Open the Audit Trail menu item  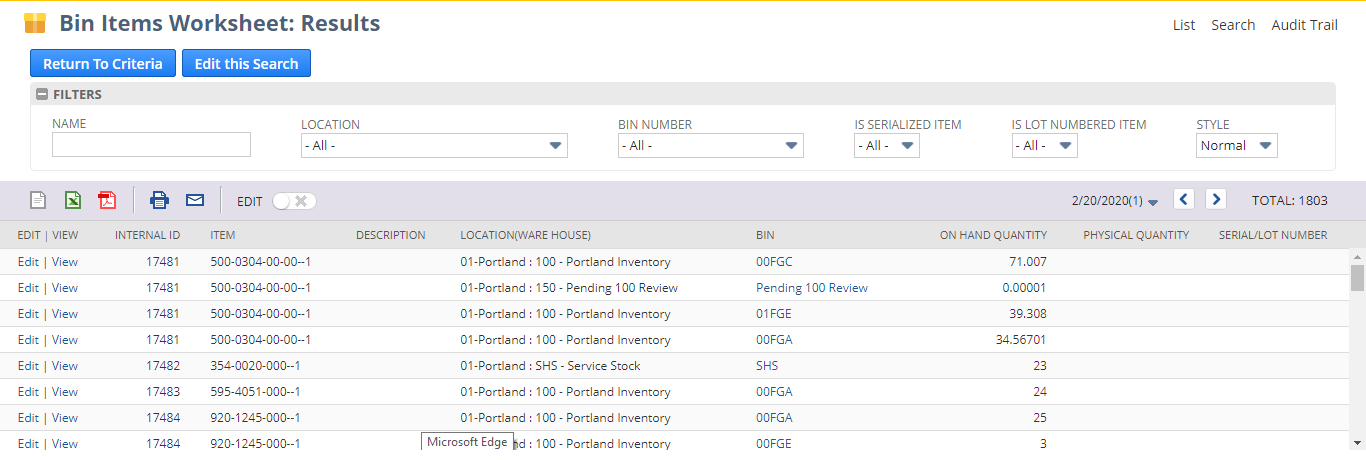click(1304, 25)
